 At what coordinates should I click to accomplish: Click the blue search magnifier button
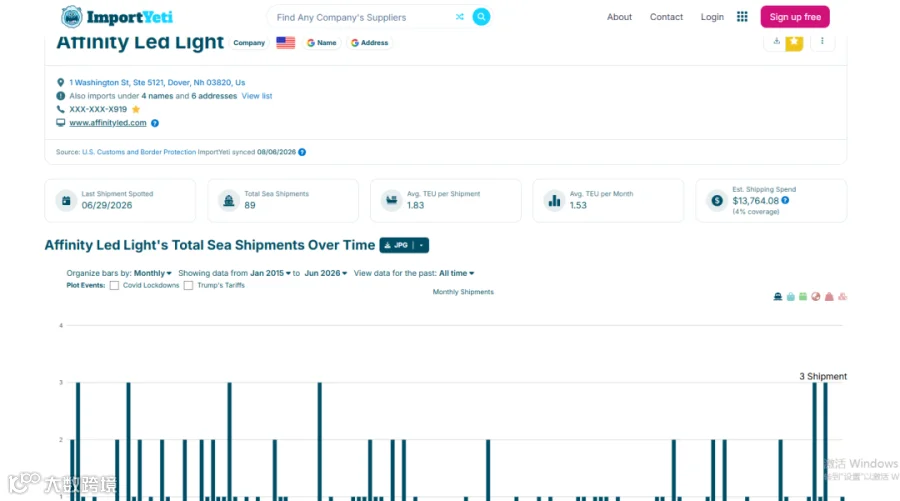pos(481,17)
